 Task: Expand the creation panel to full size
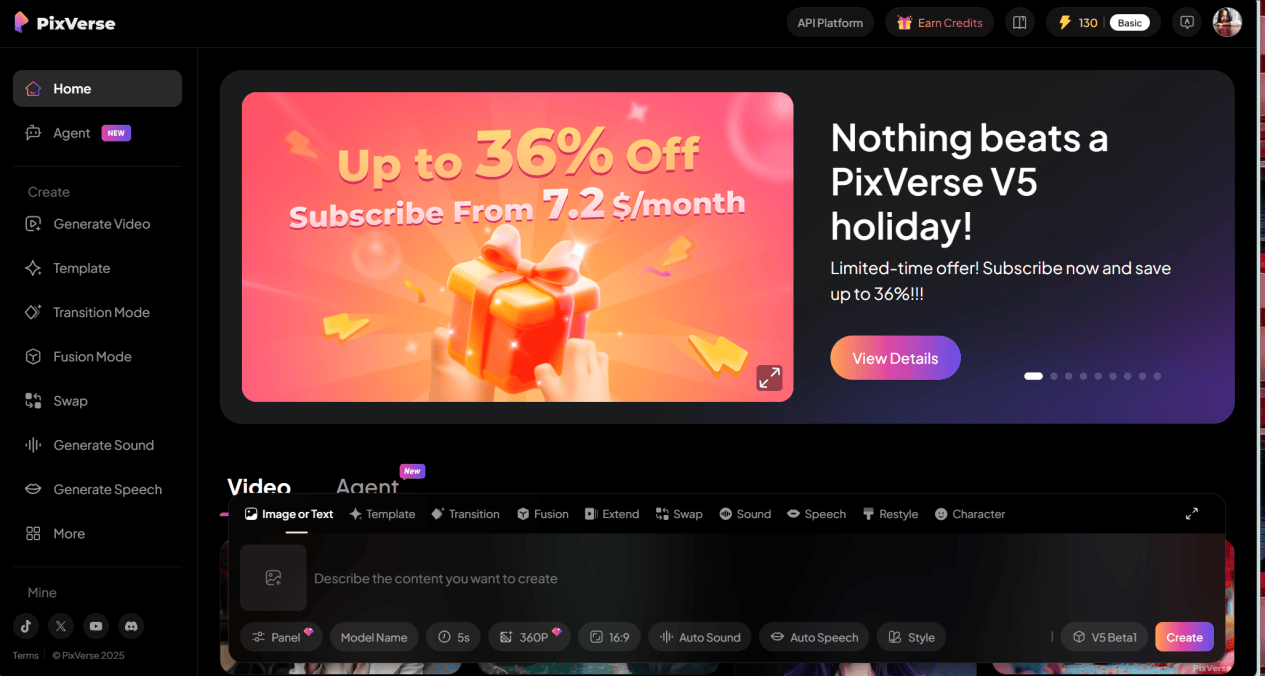click(x=1192, y=513)
